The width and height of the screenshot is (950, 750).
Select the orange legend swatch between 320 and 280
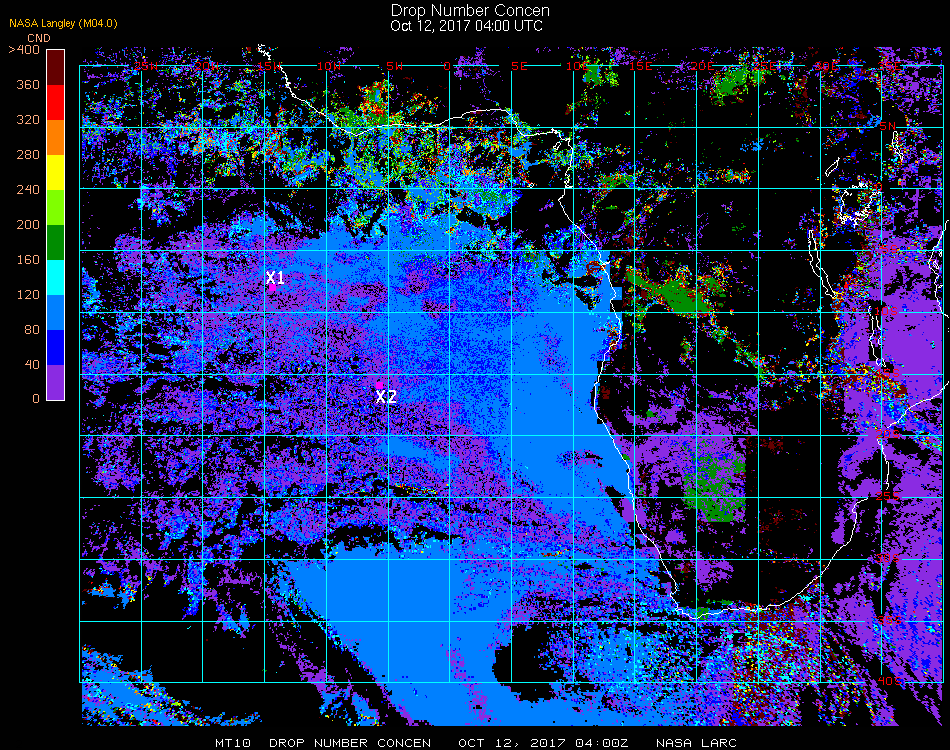pos(56,138)
